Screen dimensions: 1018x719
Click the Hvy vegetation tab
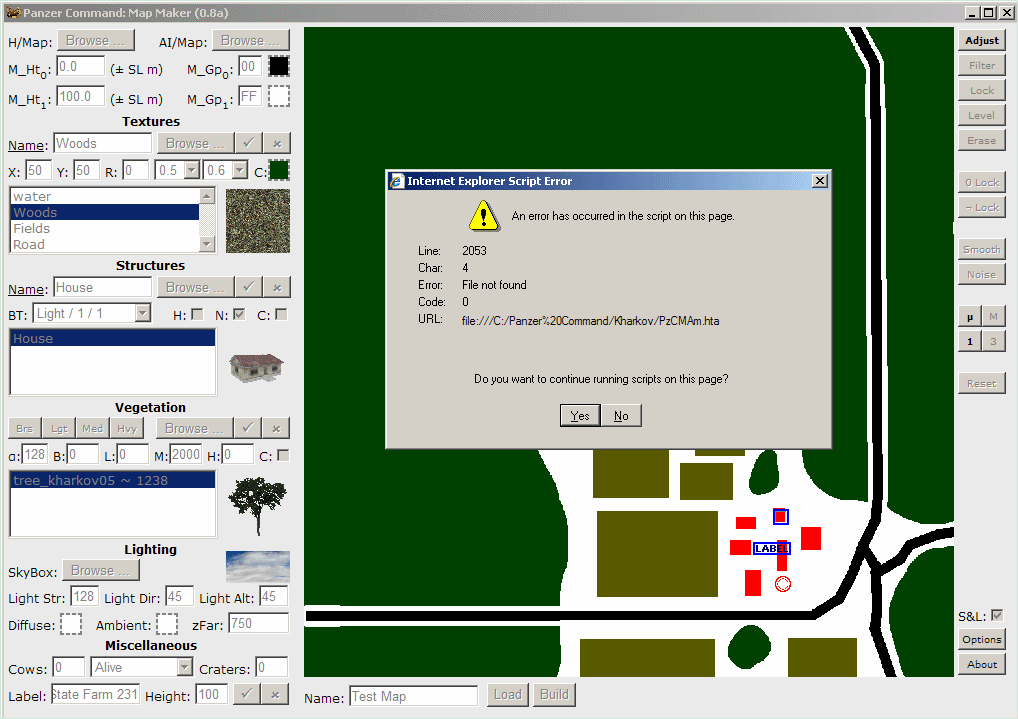point(127,429)
